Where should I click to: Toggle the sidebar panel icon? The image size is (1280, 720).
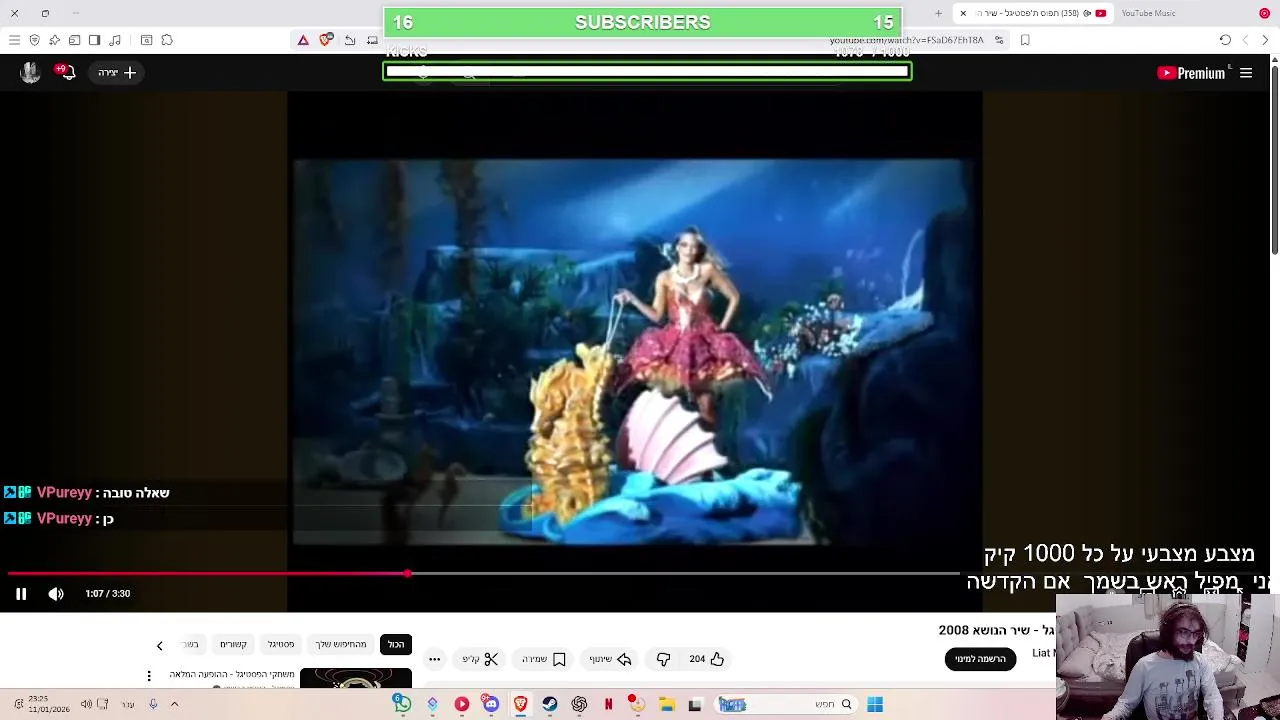tap(94, 40)
